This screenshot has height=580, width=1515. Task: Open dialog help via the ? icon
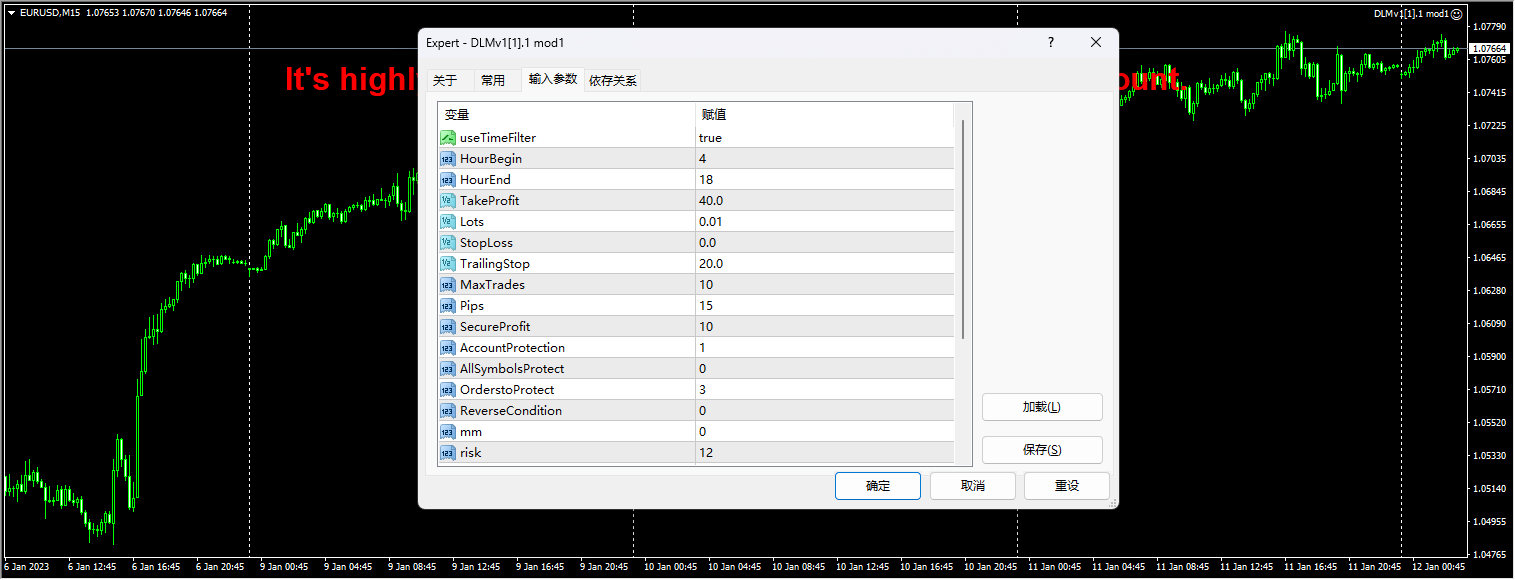coord(1050,42)
